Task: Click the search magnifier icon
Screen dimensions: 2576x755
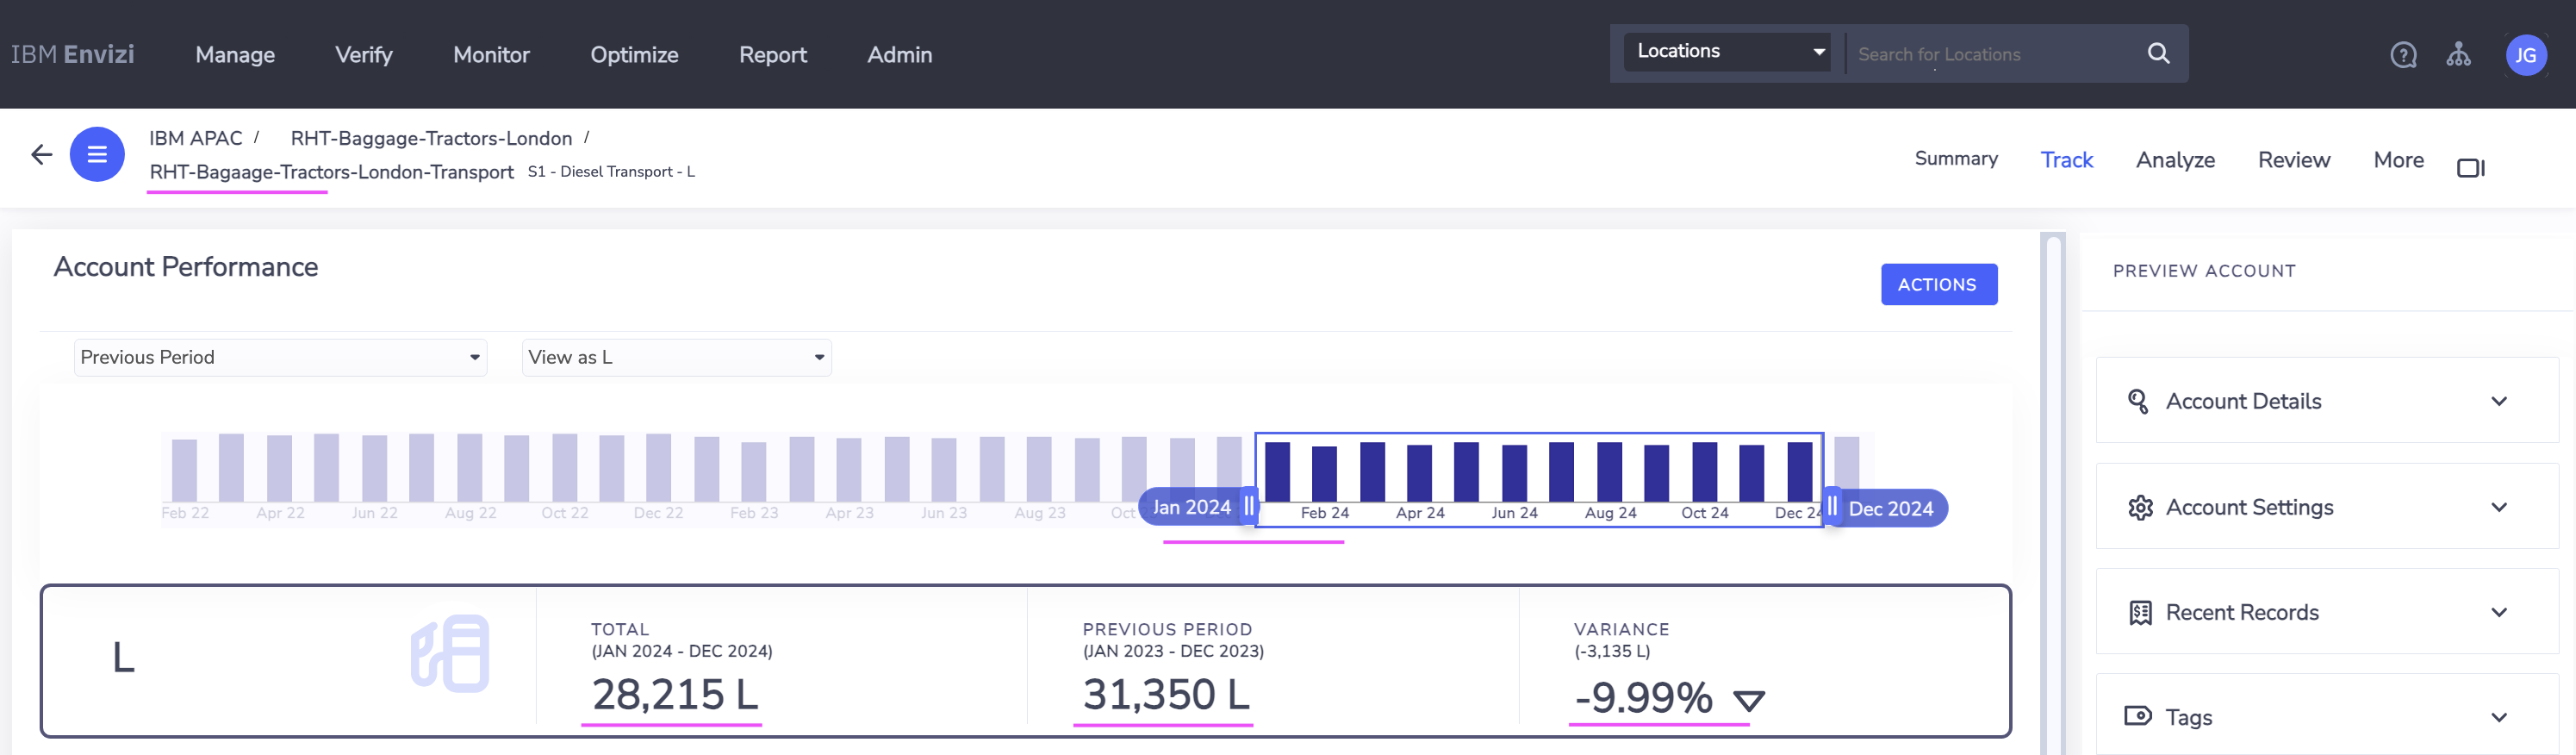Action: tap(2158, 54)
